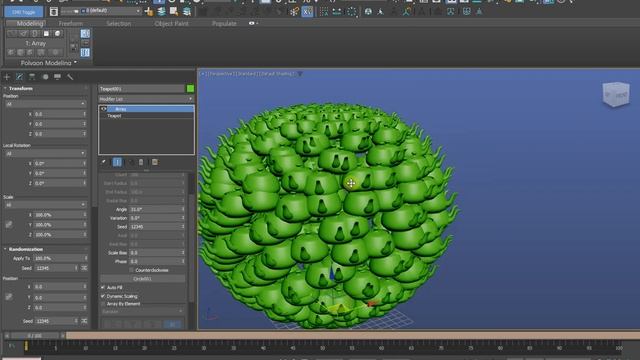Toggle the upper blue ribbon stack button

pyautogui.click(x=85, y=33)
